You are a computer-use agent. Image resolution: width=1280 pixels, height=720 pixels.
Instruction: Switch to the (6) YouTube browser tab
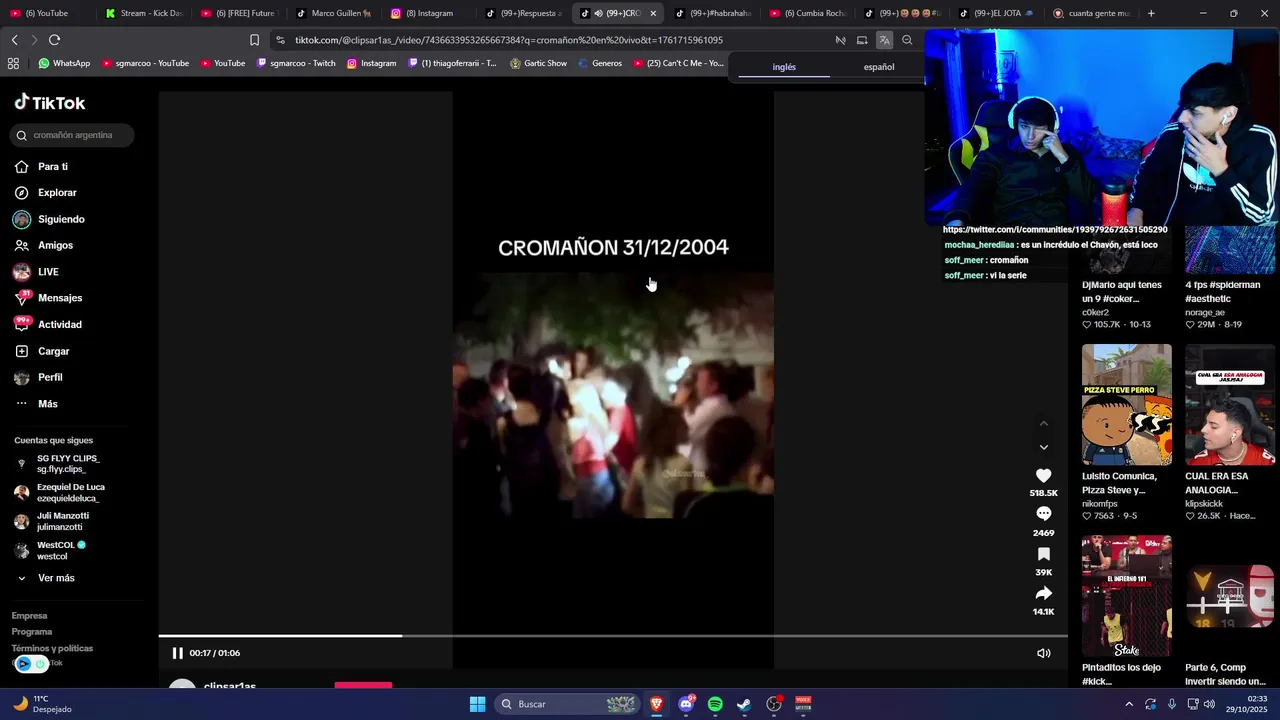point(48,13)
